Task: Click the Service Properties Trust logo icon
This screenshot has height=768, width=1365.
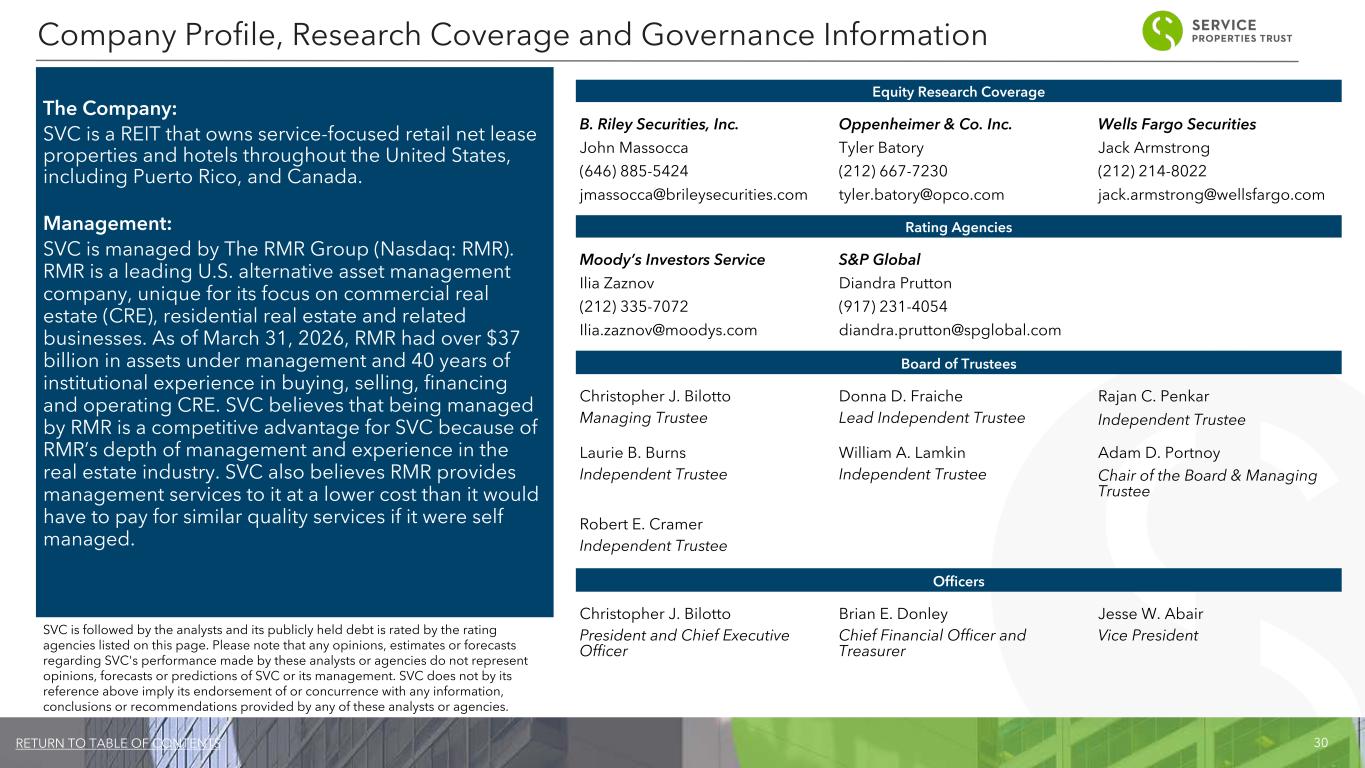Action: [x=1164, y=31]
